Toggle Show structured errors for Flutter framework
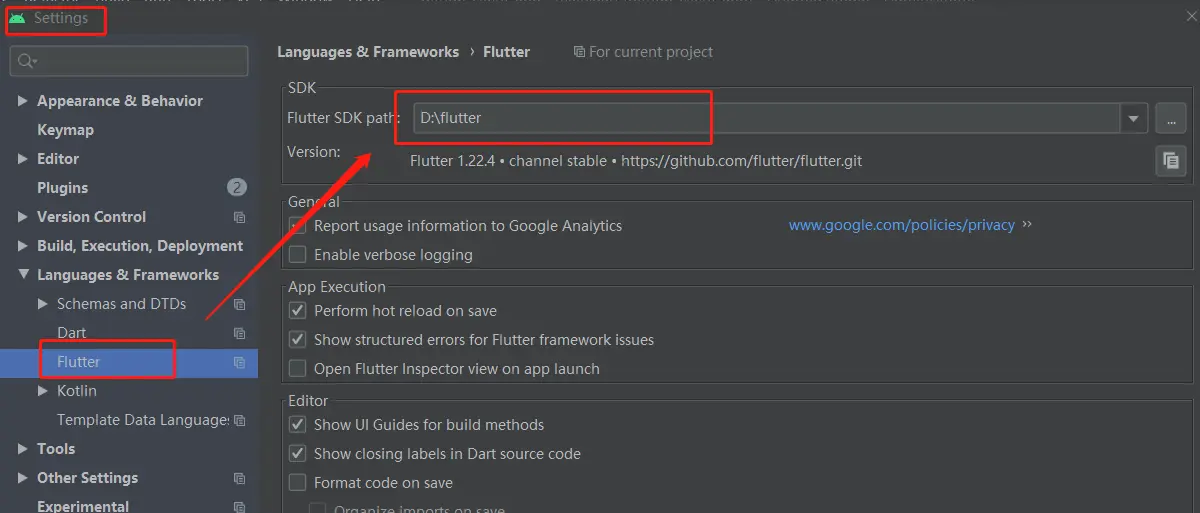The width and height of the screenshot is (1200, 513). click(x=297, y=340)
